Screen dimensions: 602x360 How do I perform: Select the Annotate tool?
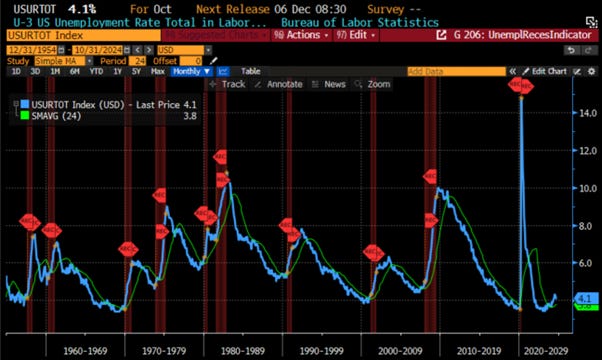pyautogui.click(x=279, y=84)
